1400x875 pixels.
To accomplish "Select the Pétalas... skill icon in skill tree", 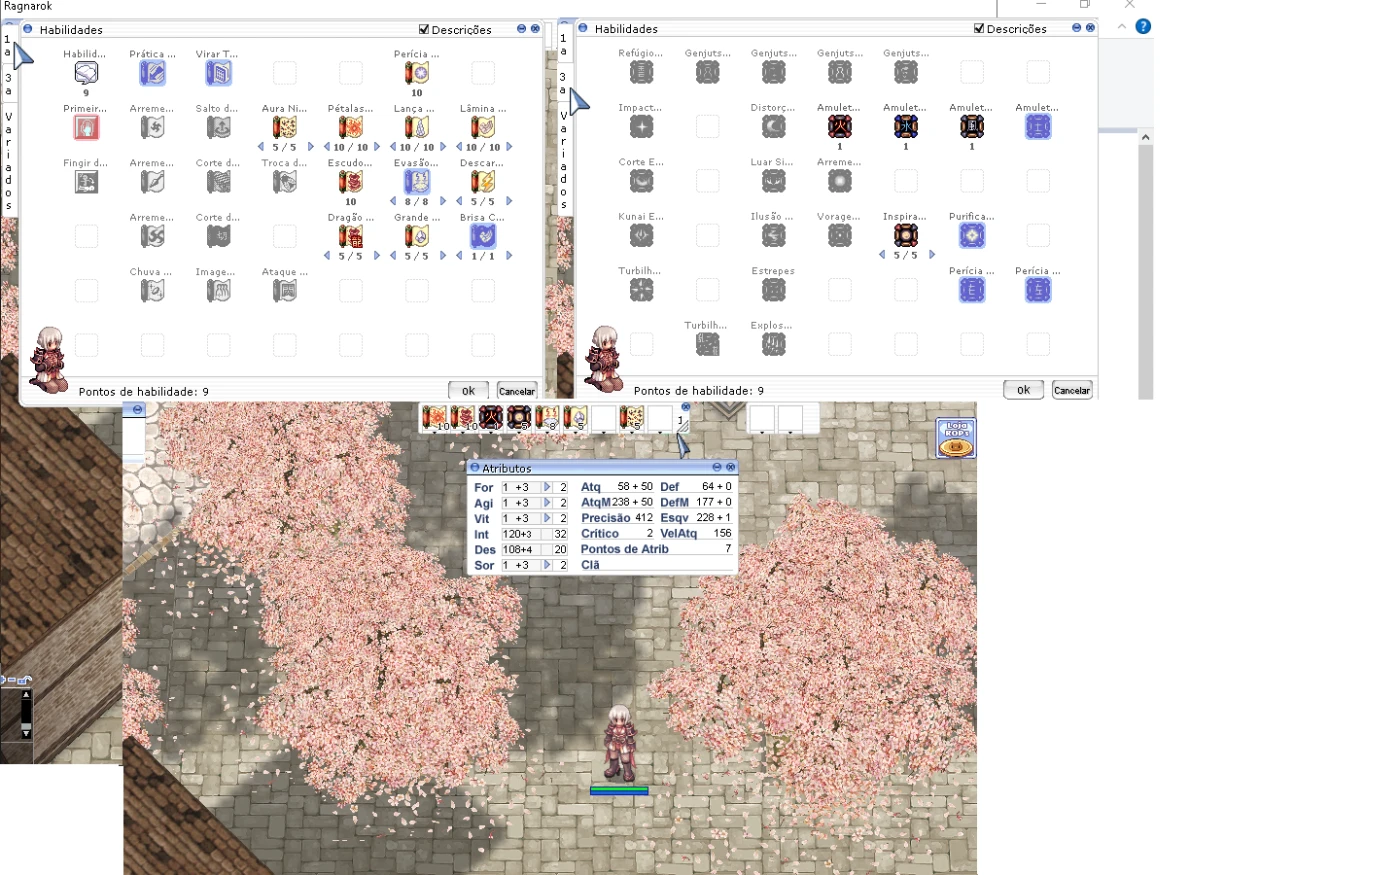I will [x=350, y=127].
